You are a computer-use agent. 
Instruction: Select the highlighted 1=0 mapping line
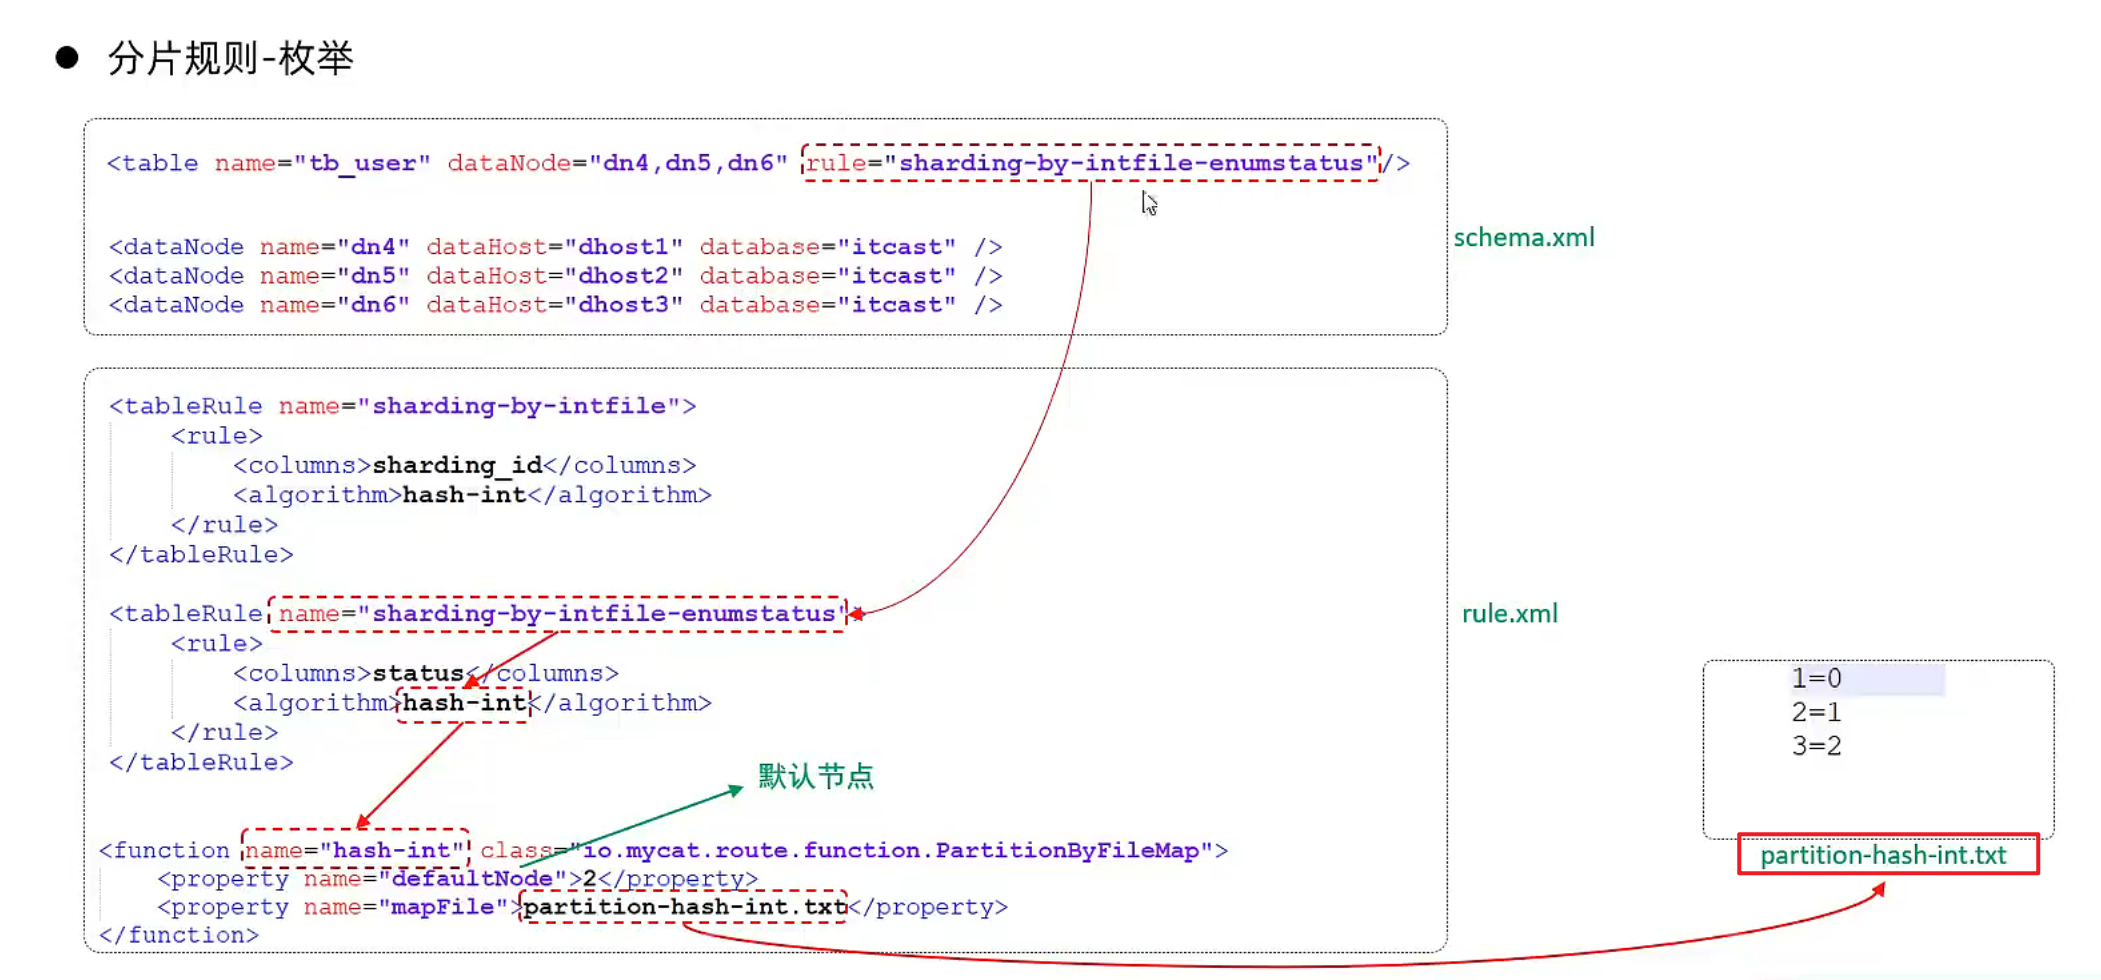pos(1816,679)
